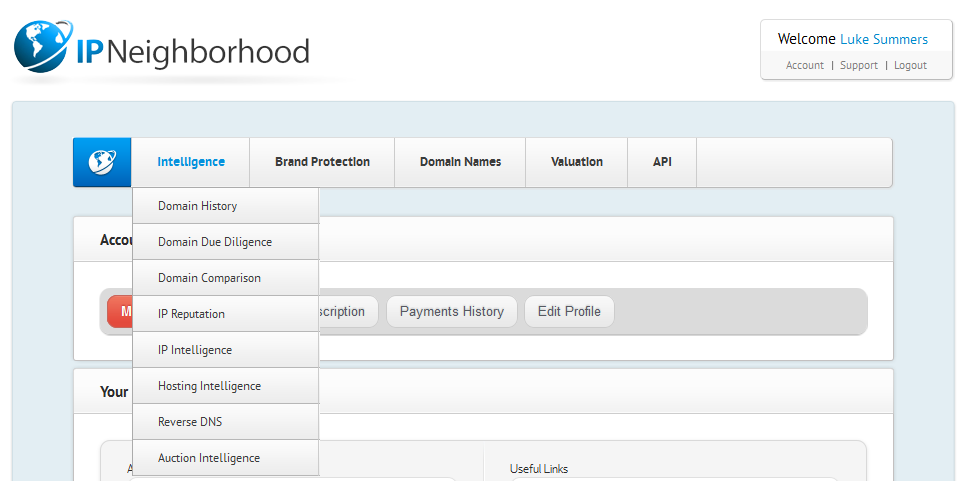Viewport: 964px width, 481px height.
Task: Open the Brand Protection menu
Action: [322, 162]
